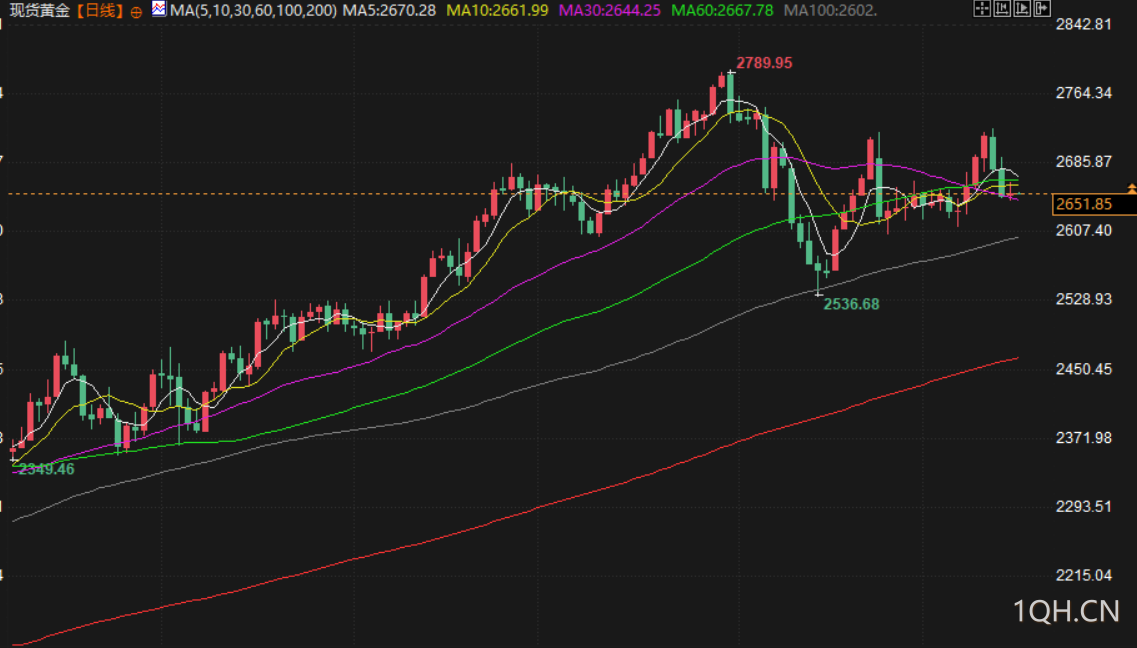Select the MA5:2670.28 legend value
The width and height of the screenshot is (1137, 648).
[x=389, y=11]
